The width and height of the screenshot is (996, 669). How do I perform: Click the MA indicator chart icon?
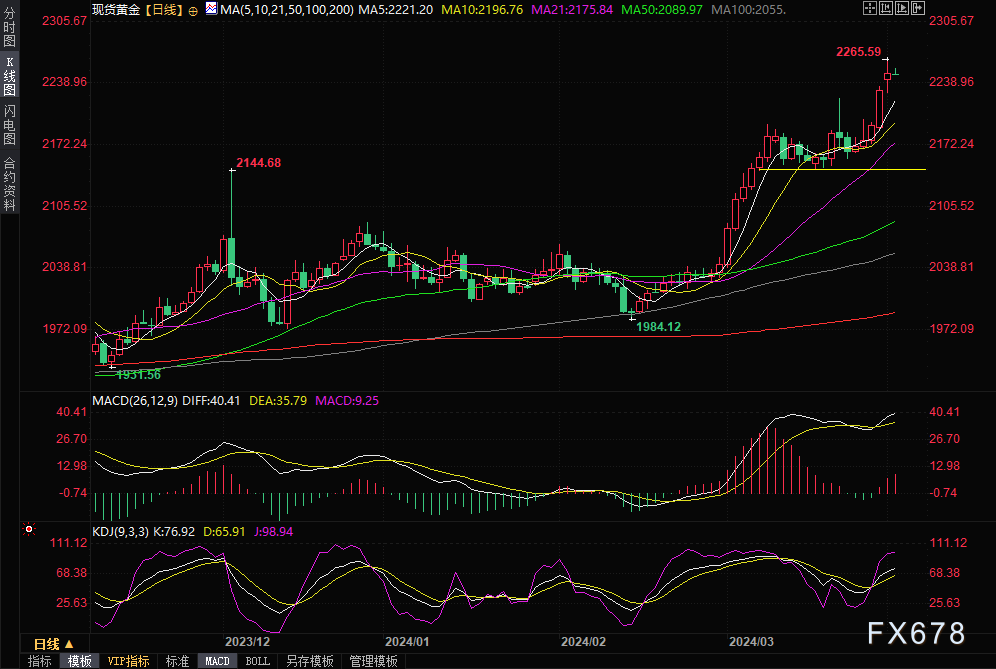coord(210,8)
